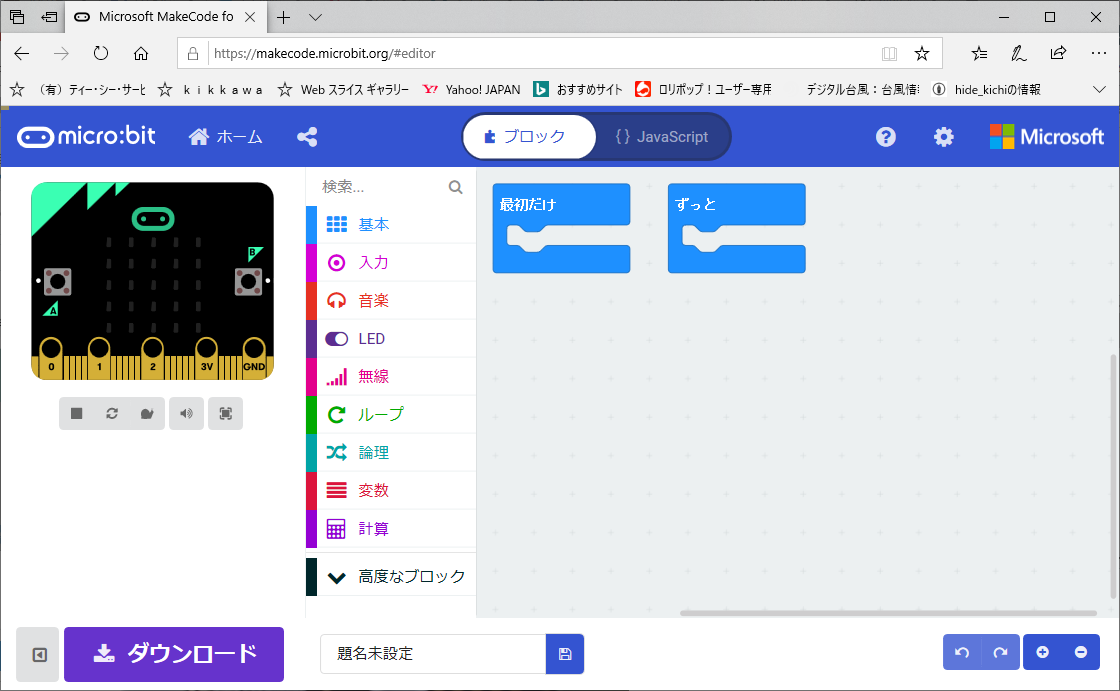Go back in the browser
The image size is (1120, 691).
point(22,54)
